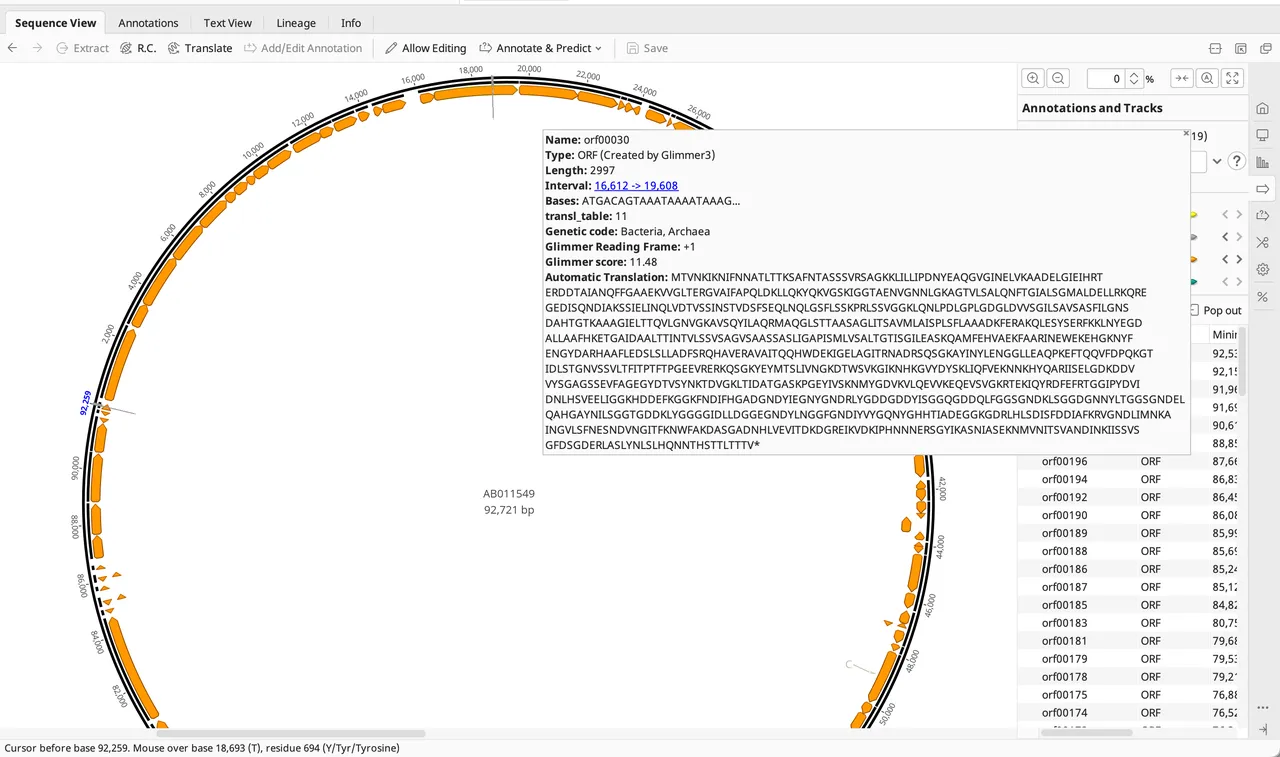This screenshot has width=1280, height=757.
Task: Go to next annotation in orange type row
Action: pyautogui.click(x=1240, y=259)
